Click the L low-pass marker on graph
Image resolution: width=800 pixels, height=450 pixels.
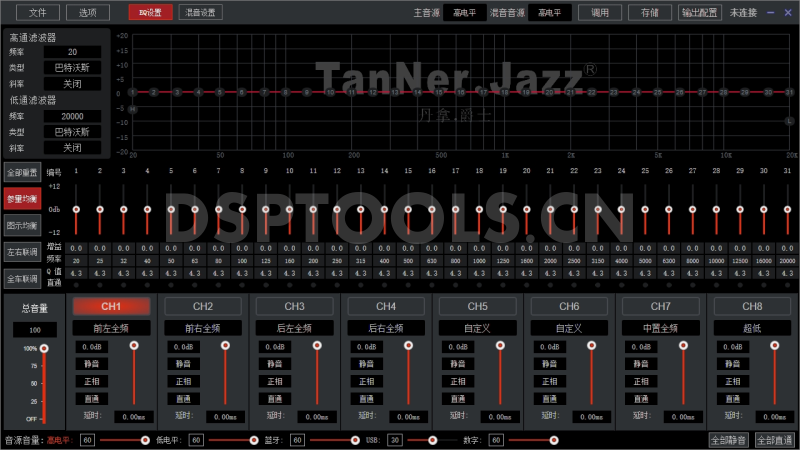pos(789,120)
